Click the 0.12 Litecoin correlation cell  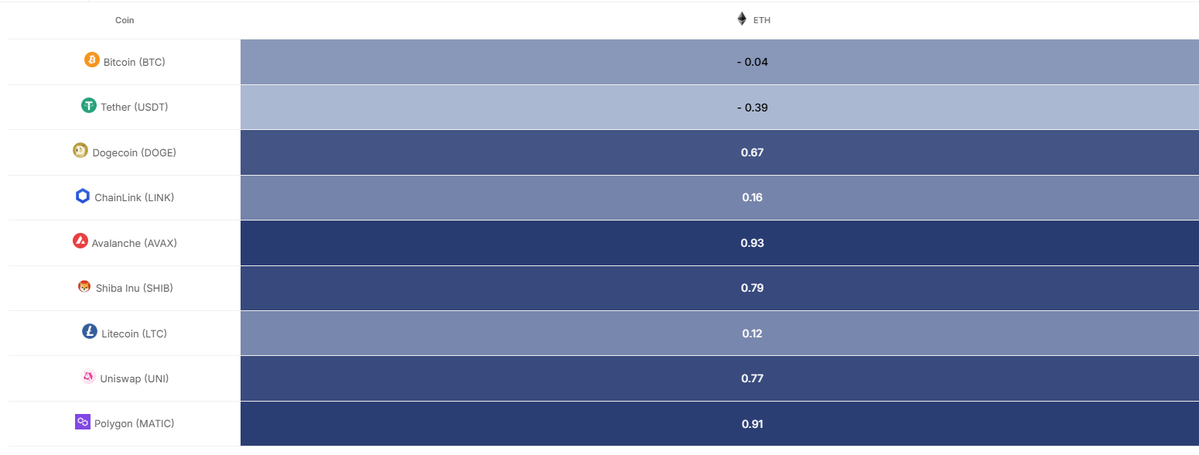[x=752, y=333]
